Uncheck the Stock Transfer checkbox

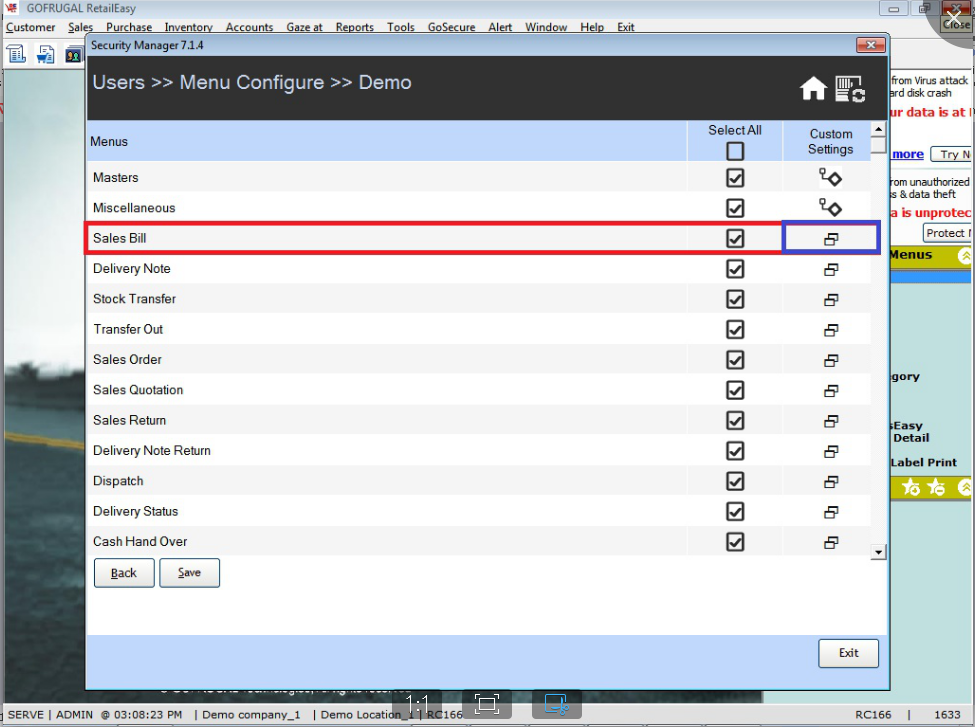(735, 299)
